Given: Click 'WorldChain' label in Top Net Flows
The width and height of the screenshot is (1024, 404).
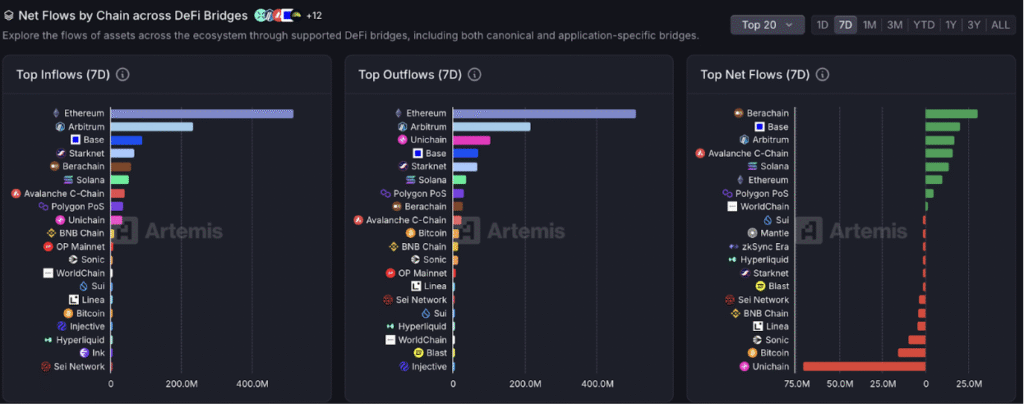Looking at the screenshot, I should (x=765, y=206).
